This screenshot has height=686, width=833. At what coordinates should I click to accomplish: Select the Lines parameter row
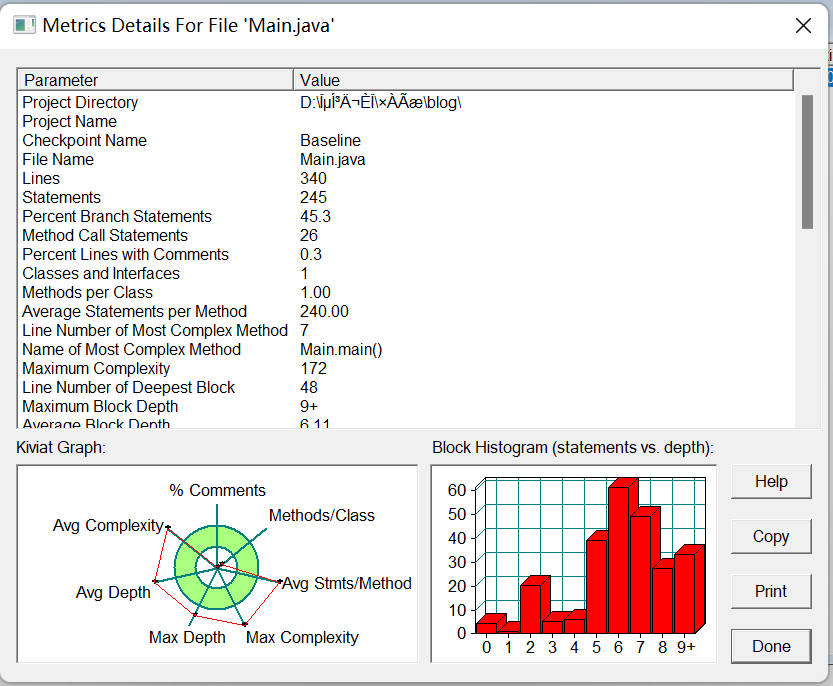coord(407,179)
